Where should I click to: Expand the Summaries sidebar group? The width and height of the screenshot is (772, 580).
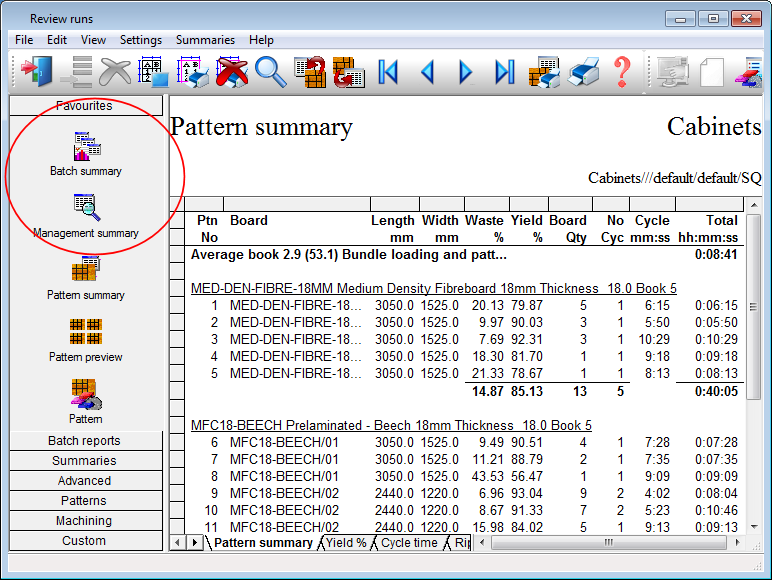coord(86,460)
